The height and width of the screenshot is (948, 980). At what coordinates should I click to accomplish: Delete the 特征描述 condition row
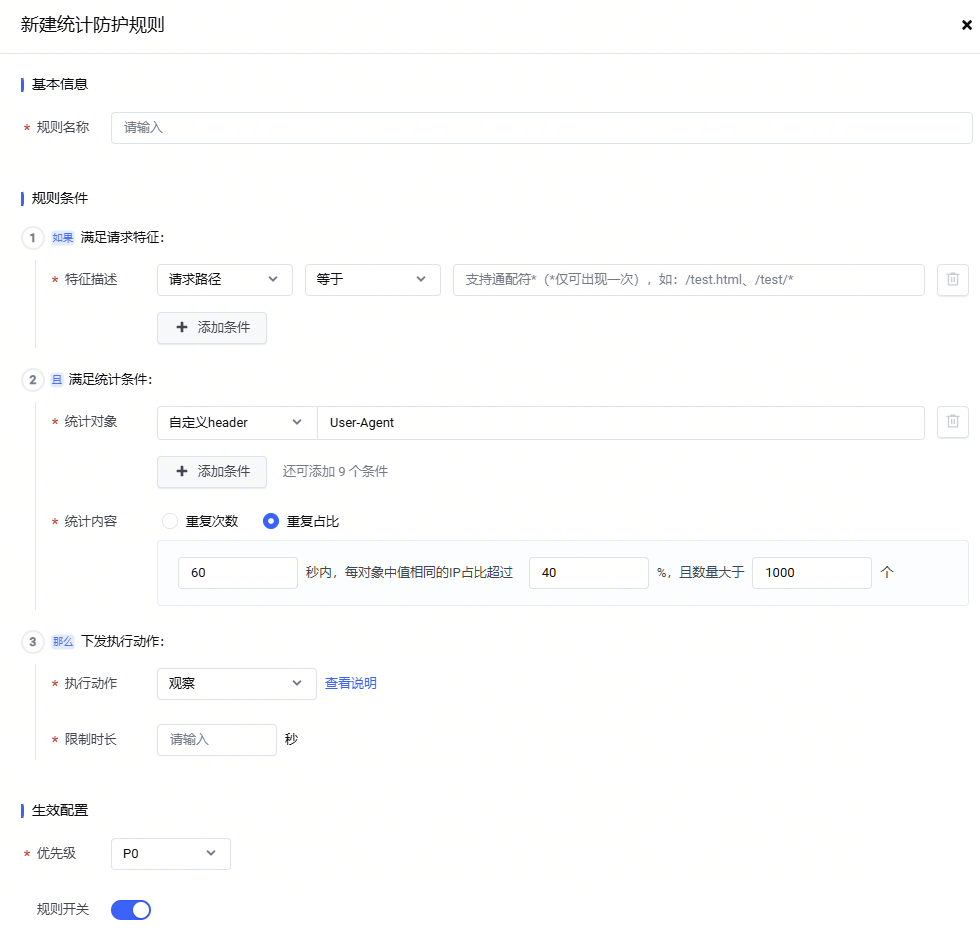click(952, 280)
